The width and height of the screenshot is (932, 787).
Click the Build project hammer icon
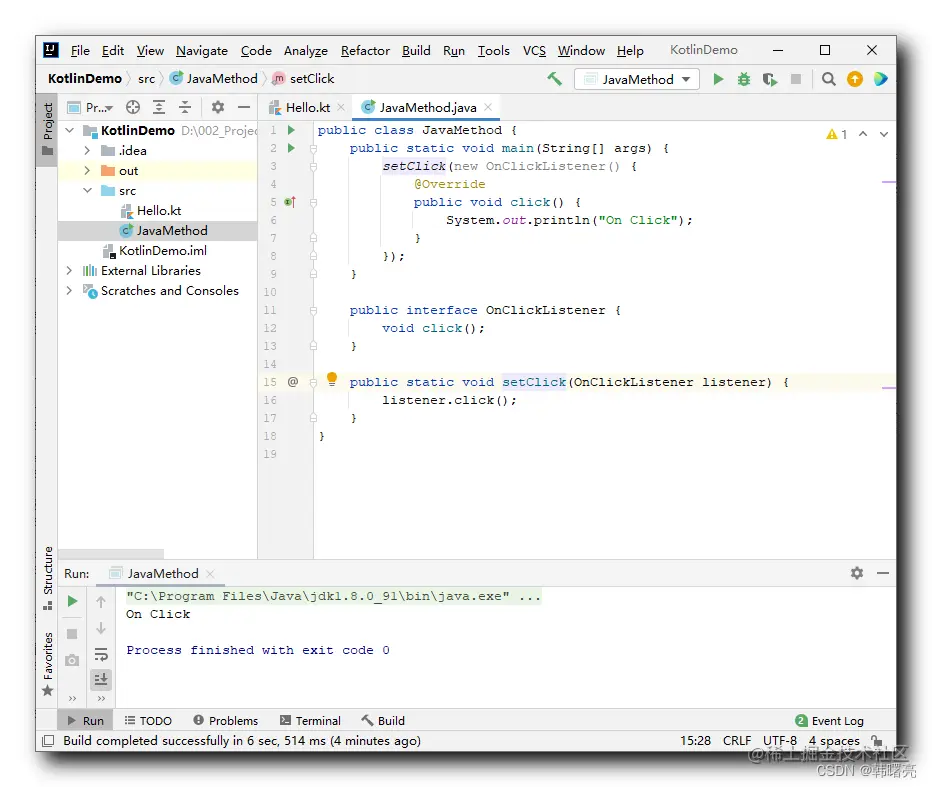tap(555, 78)
